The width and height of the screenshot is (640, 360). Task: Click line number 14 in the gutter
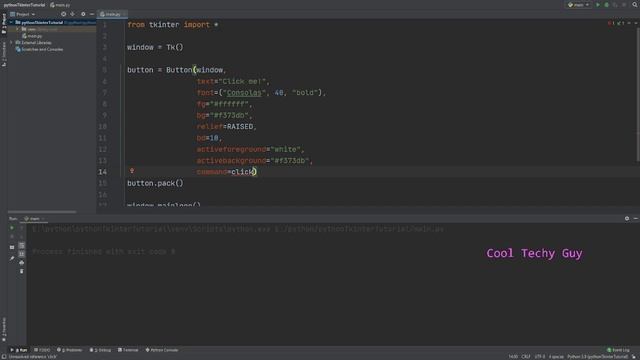click(102, 172)
